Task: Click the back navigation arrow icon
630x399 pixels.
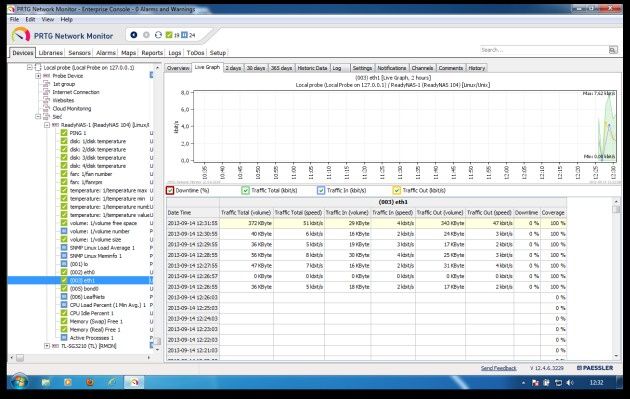Action: click(134, 35)
